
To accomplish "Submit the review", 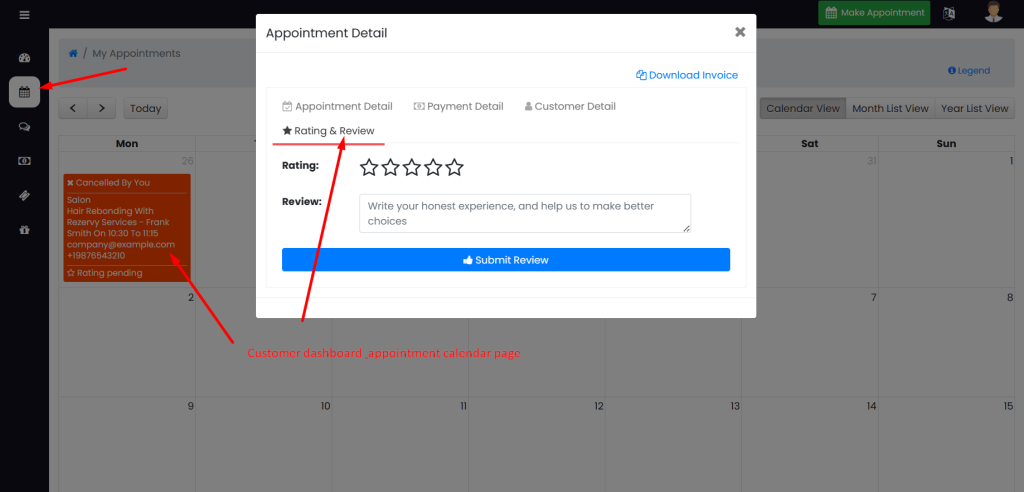I will click(x=505, y=259).
